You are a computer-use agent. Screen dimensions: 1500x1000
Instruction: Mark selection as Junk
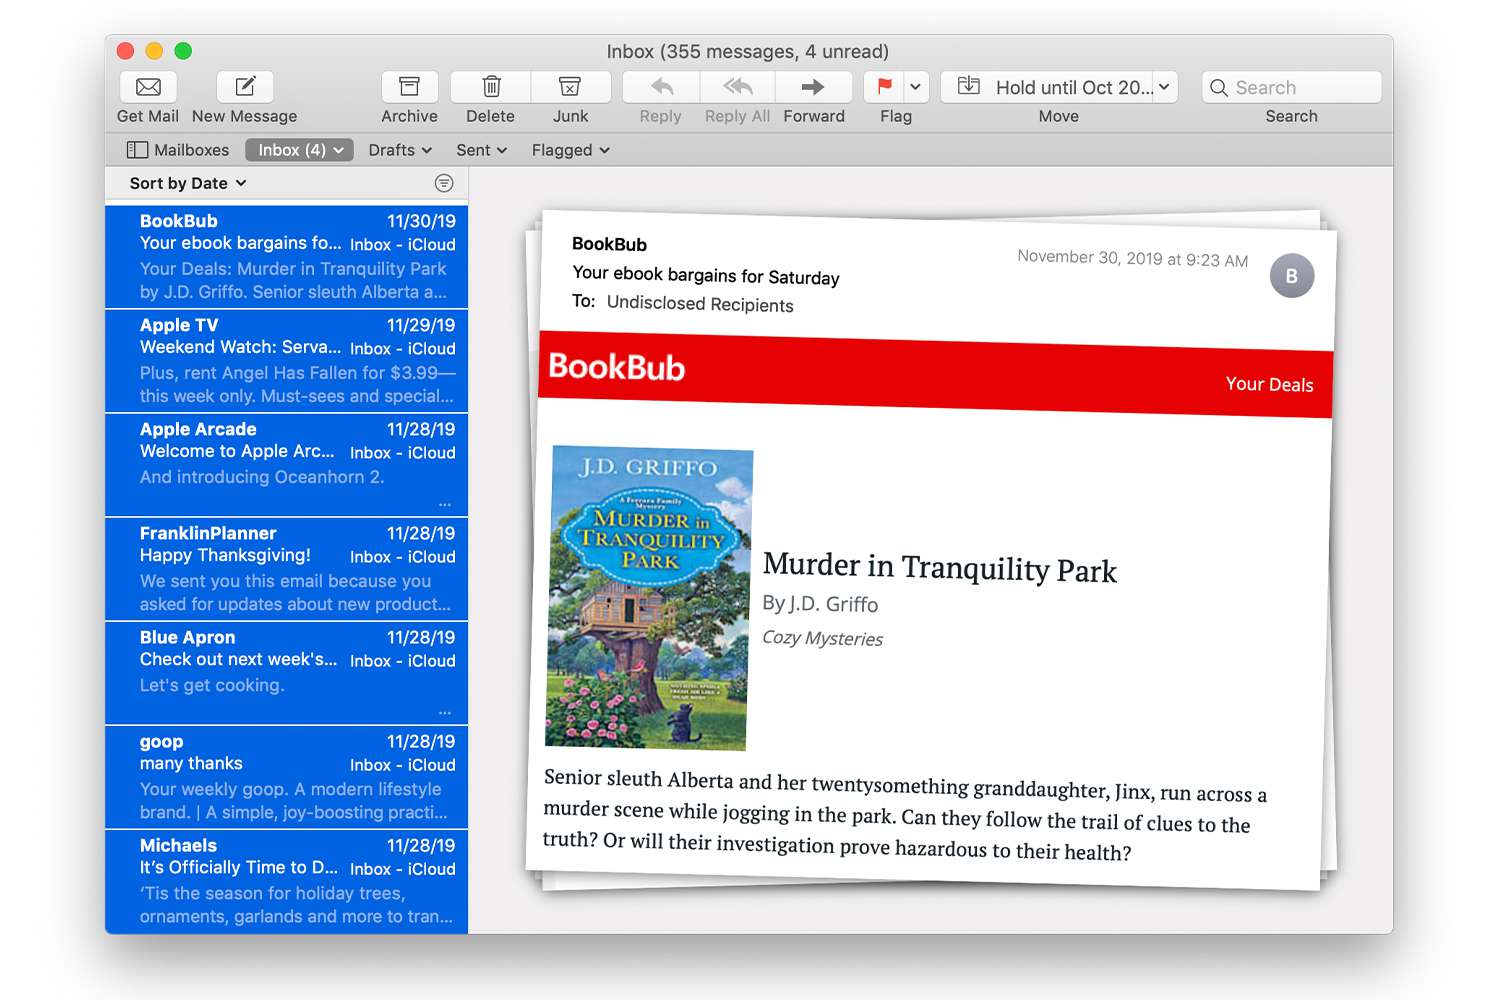pos(570,87)
